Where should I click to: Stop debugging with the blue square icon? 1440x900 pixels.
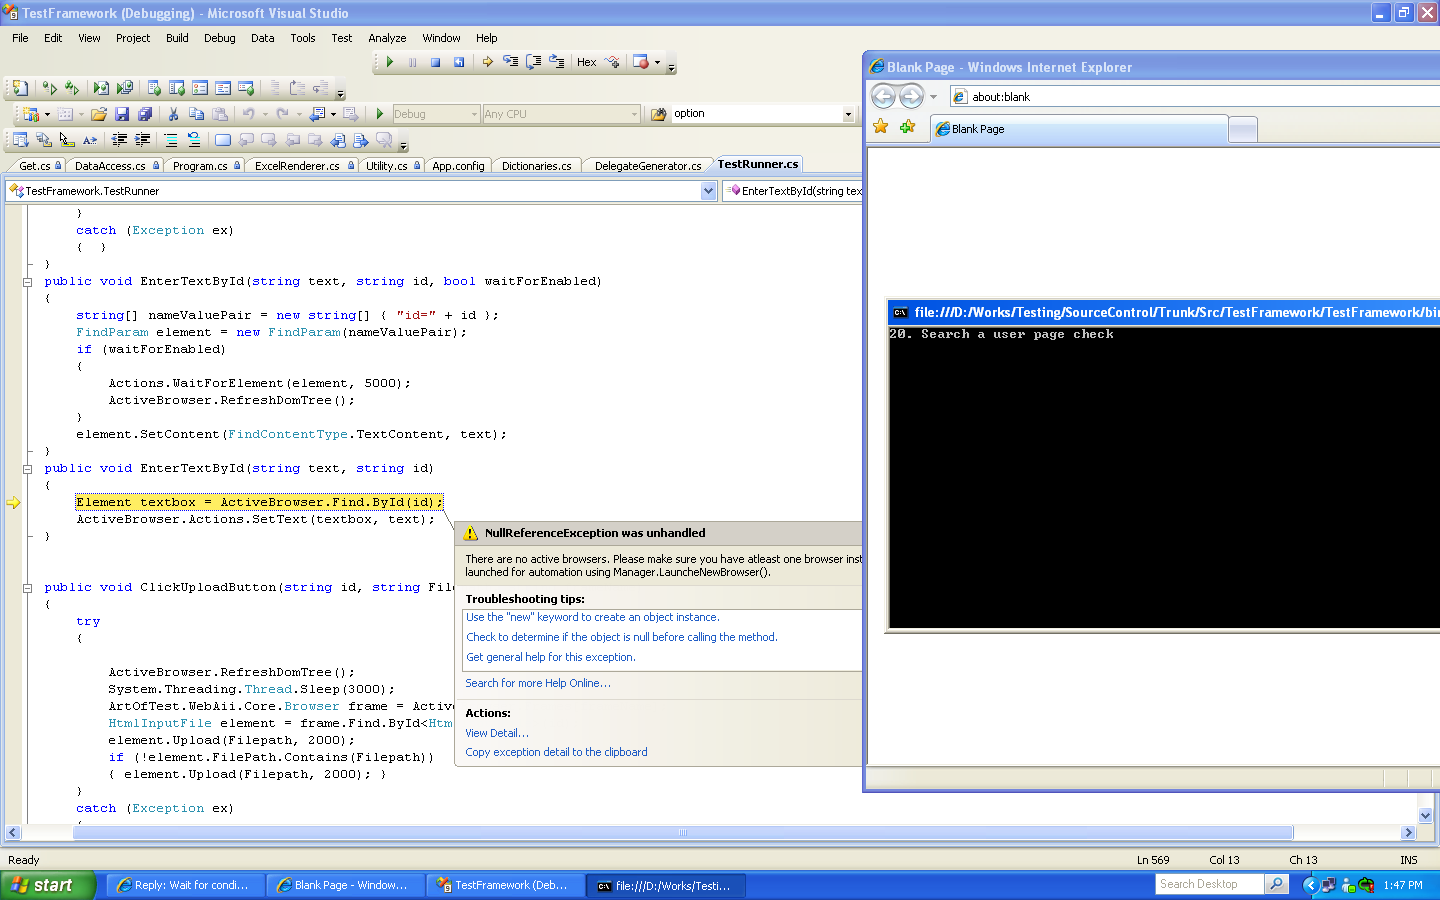435,62
